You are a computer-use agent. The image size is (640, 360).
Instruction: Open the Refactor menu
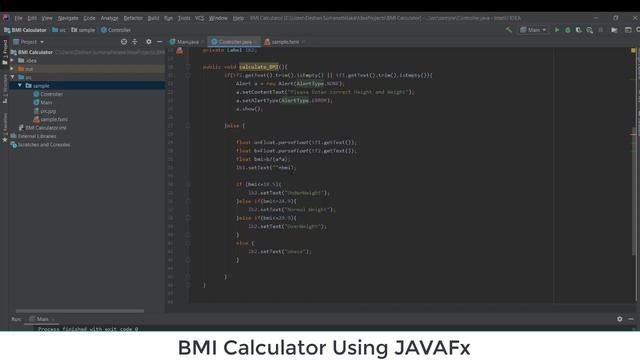(133, 18)
